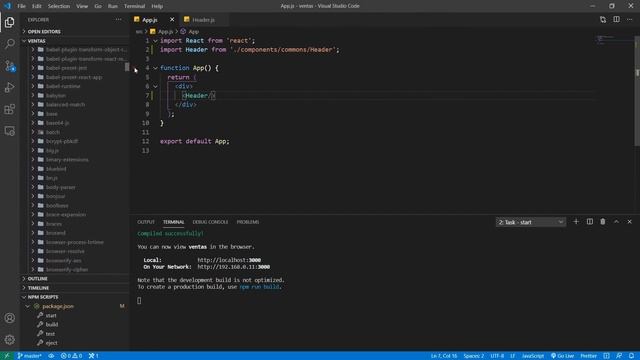Screen dimensions: 640x360
Task: Open notifications bell in status bar
Action: coord(631,356)
